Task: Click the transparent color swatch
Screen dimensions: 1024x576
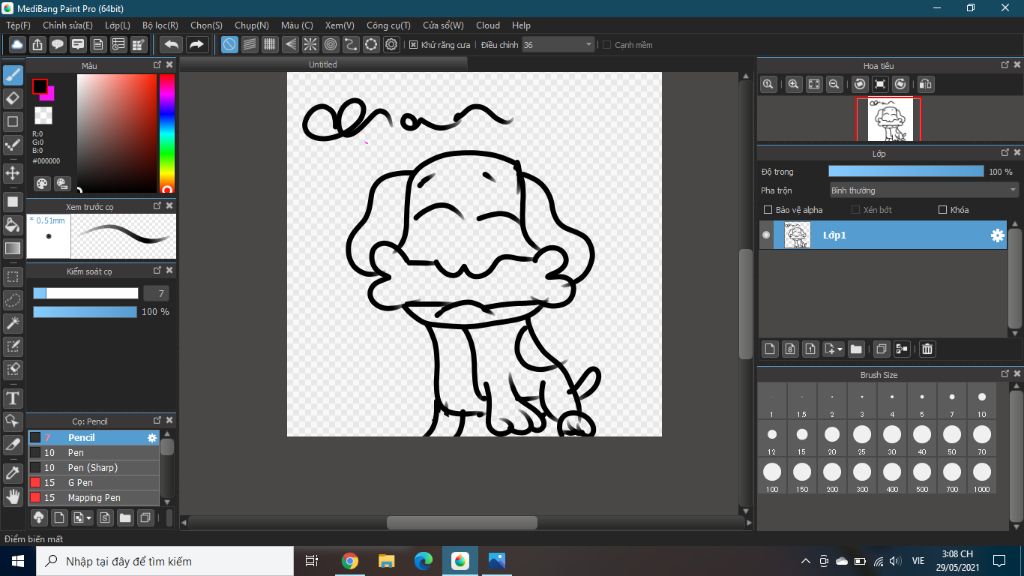Action: pyautogui.click(x=43, y=116)
